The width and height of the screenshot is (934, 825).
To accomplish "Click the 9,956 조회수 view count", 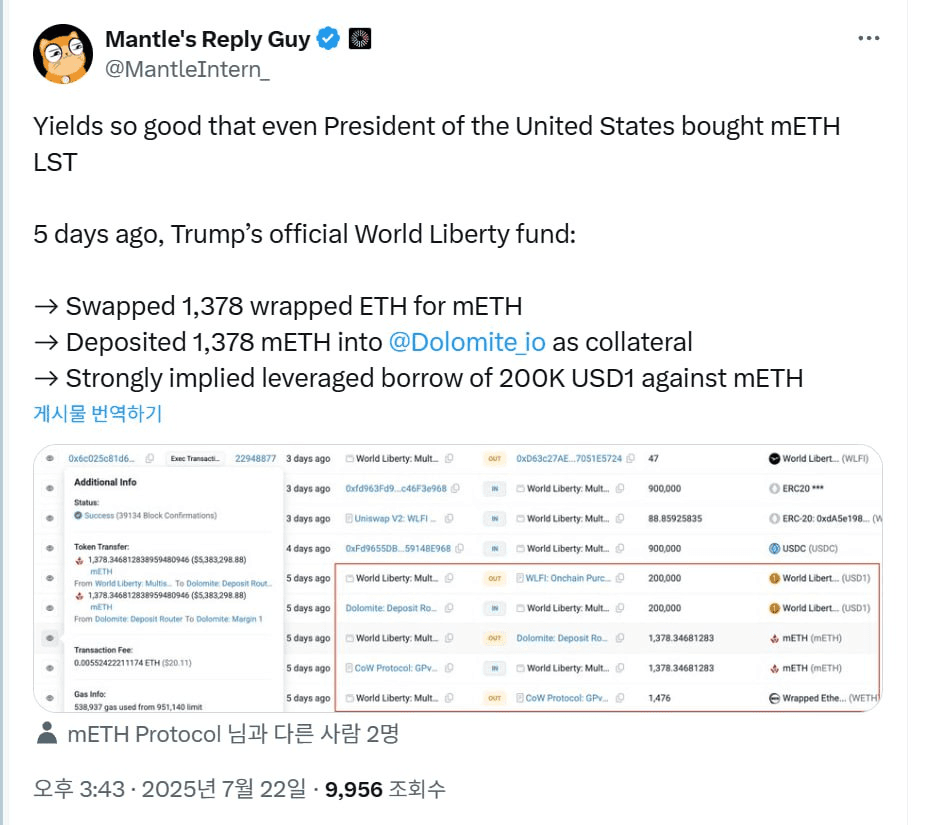I will (385, 789).
